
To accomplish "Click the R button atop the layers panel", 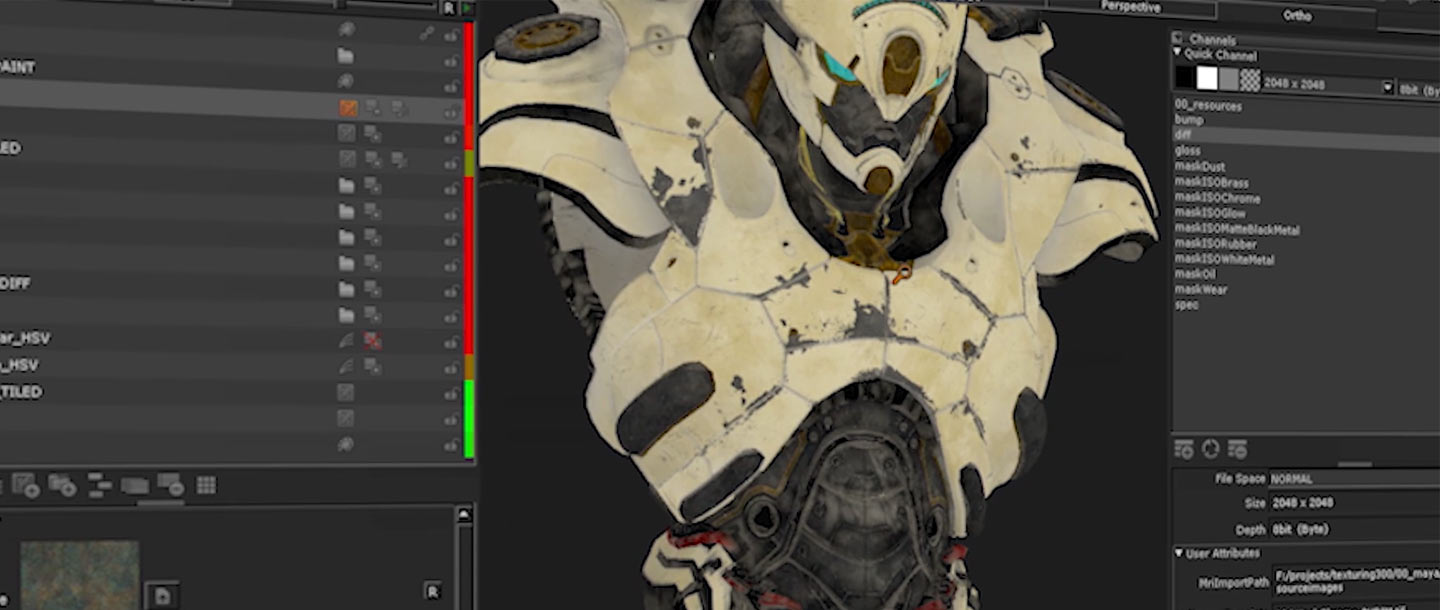I will (x=449, y=8).
